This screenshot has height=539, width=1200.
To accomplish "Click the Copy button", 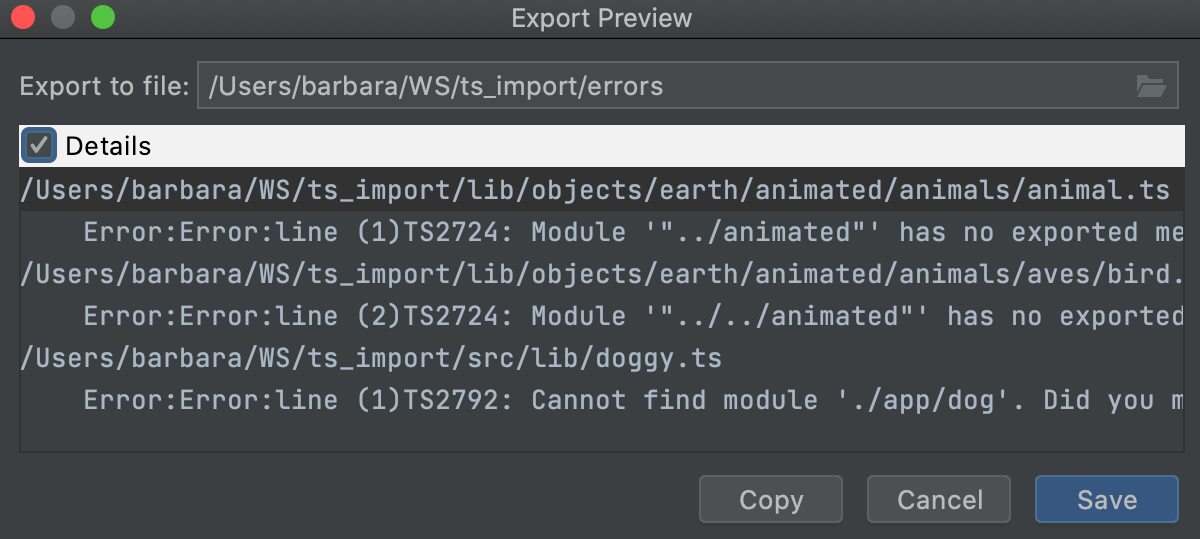I will (770, 499).
